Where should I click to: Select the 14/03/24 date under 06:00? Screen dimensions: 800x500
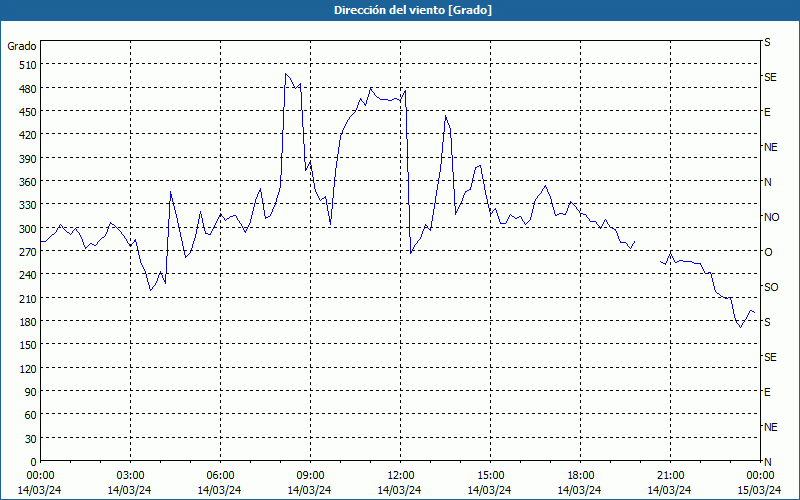tap(219, 490)
